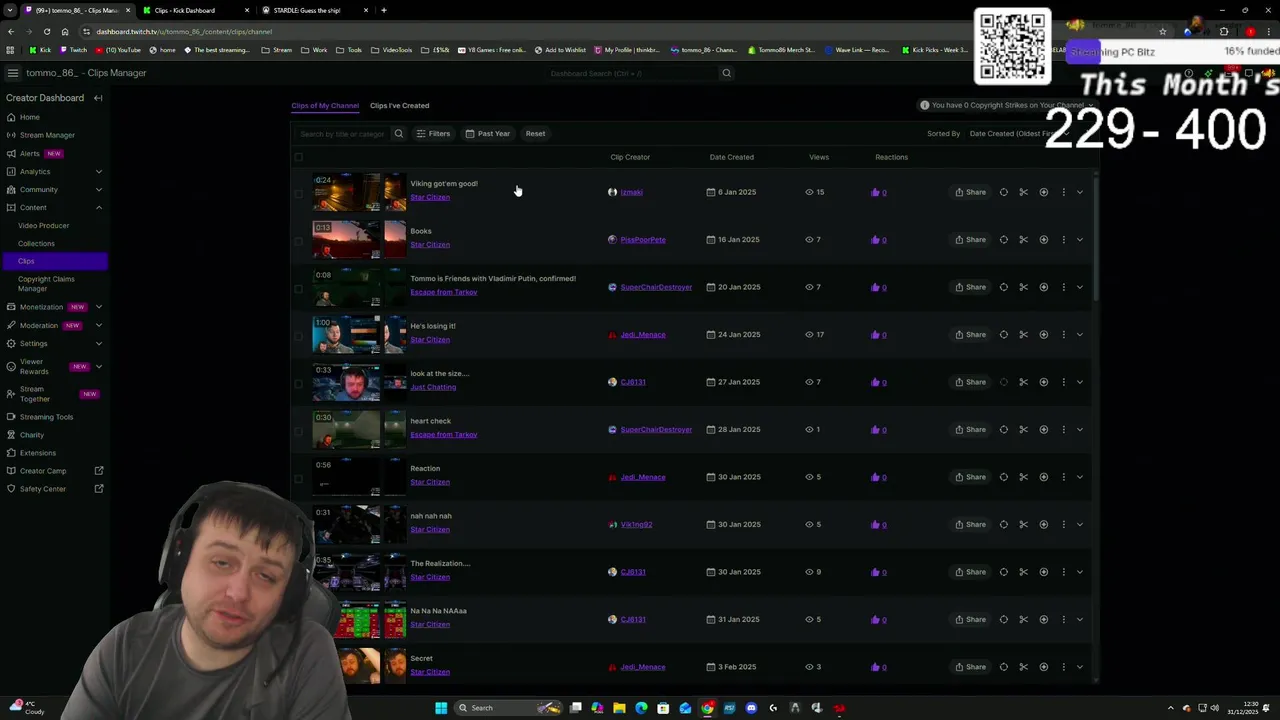This screenshot has width=1280, height=720.
Task: Click the Dashboard Search field
Action: (x=632, y=73)
